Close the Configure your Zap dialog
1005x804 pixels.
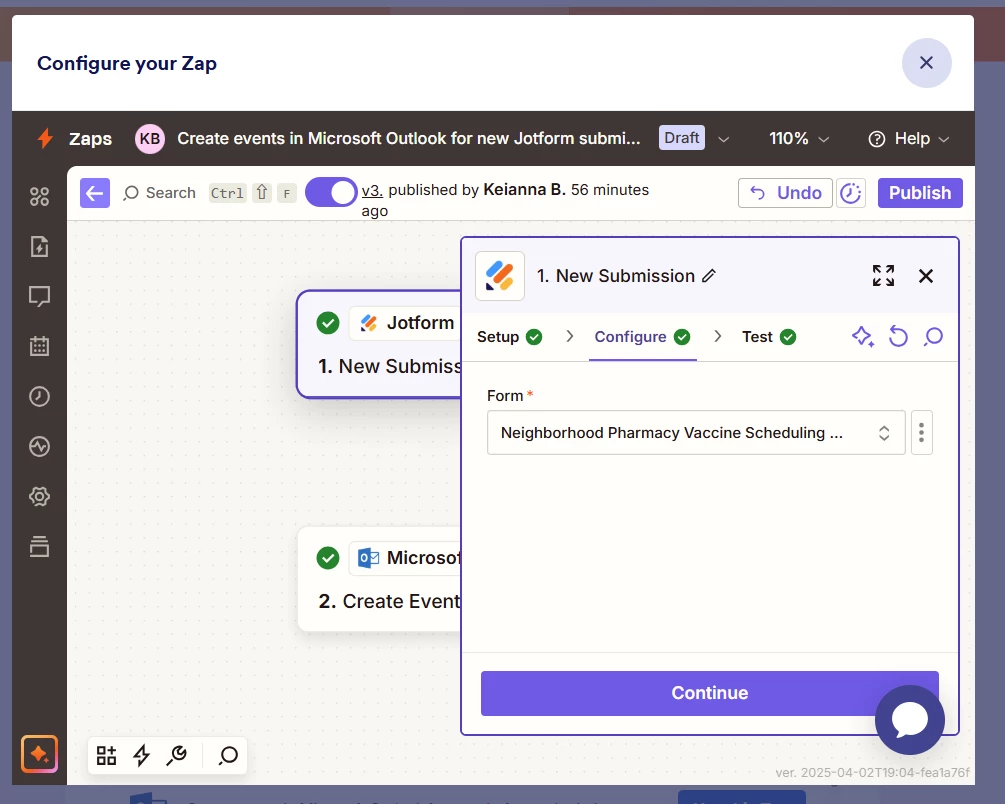coord(926,63)
